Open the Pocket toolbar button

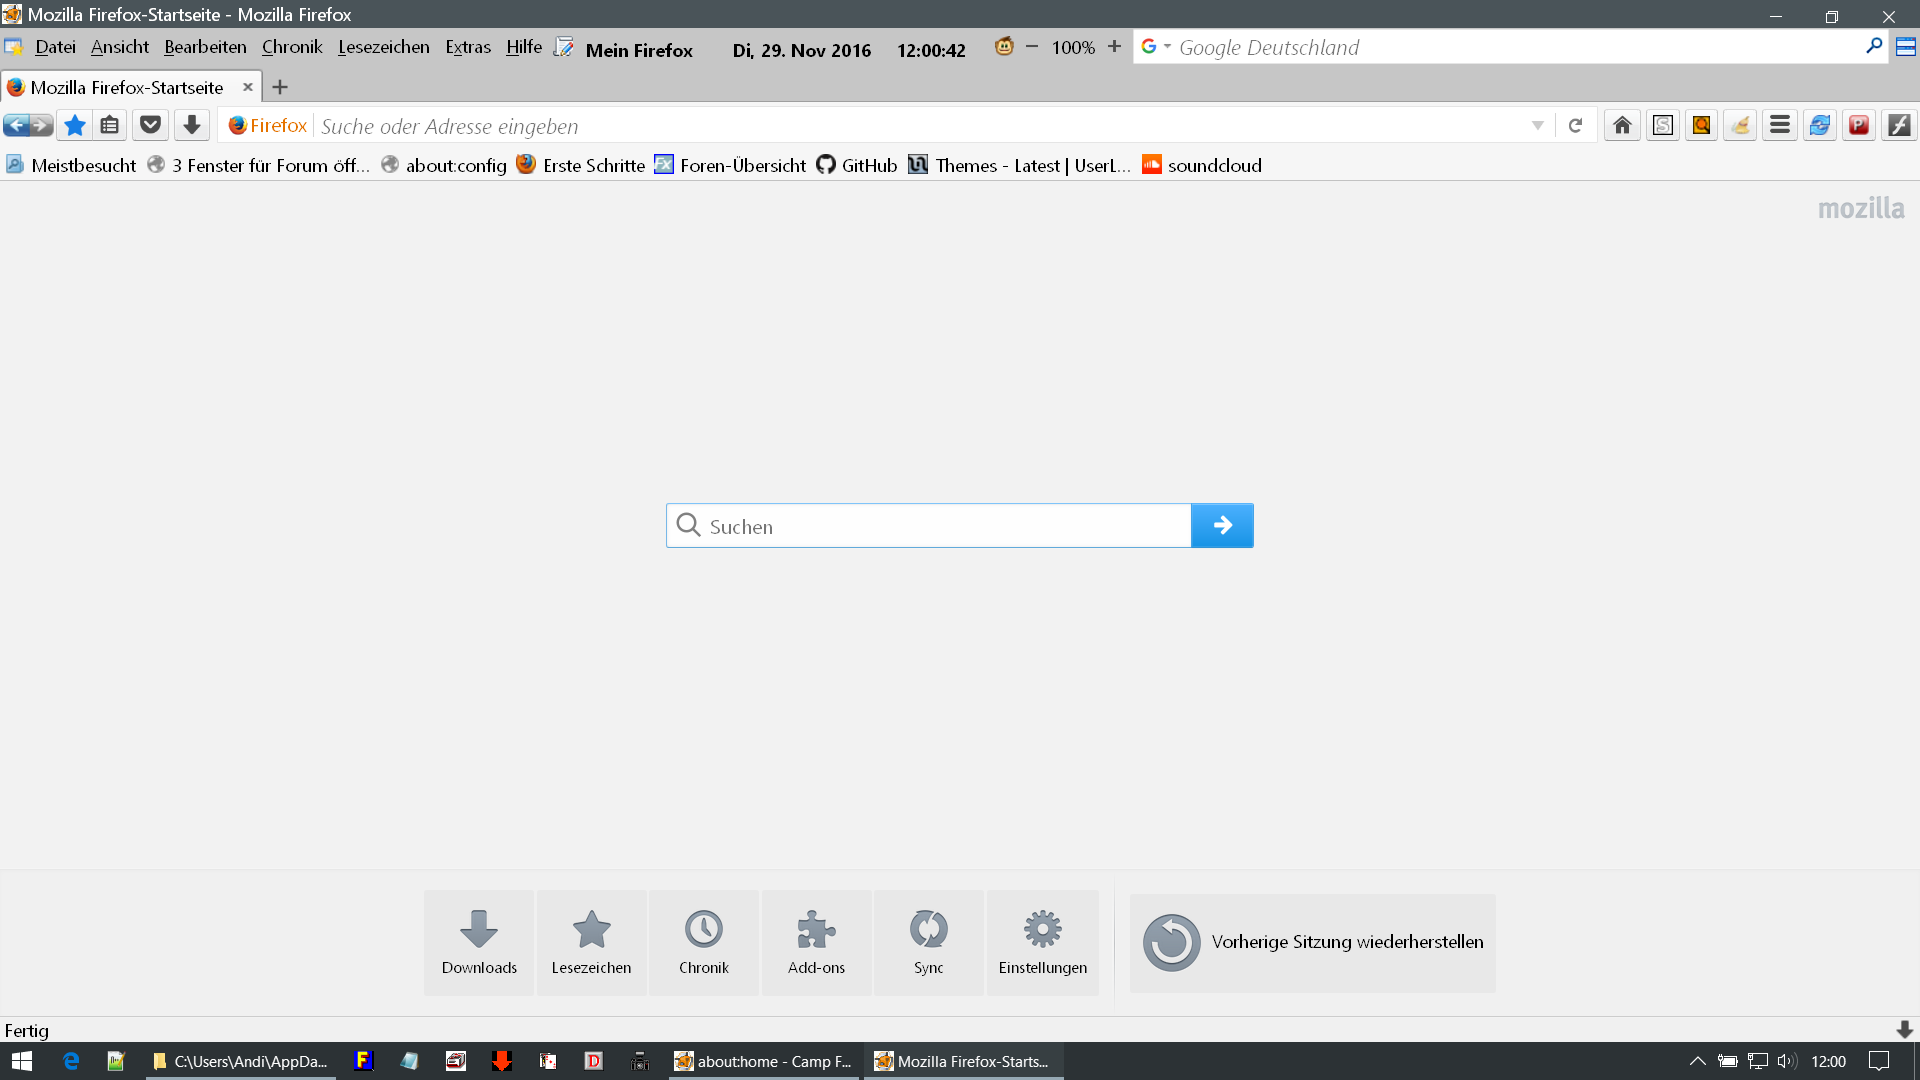[x=150, y=126]
